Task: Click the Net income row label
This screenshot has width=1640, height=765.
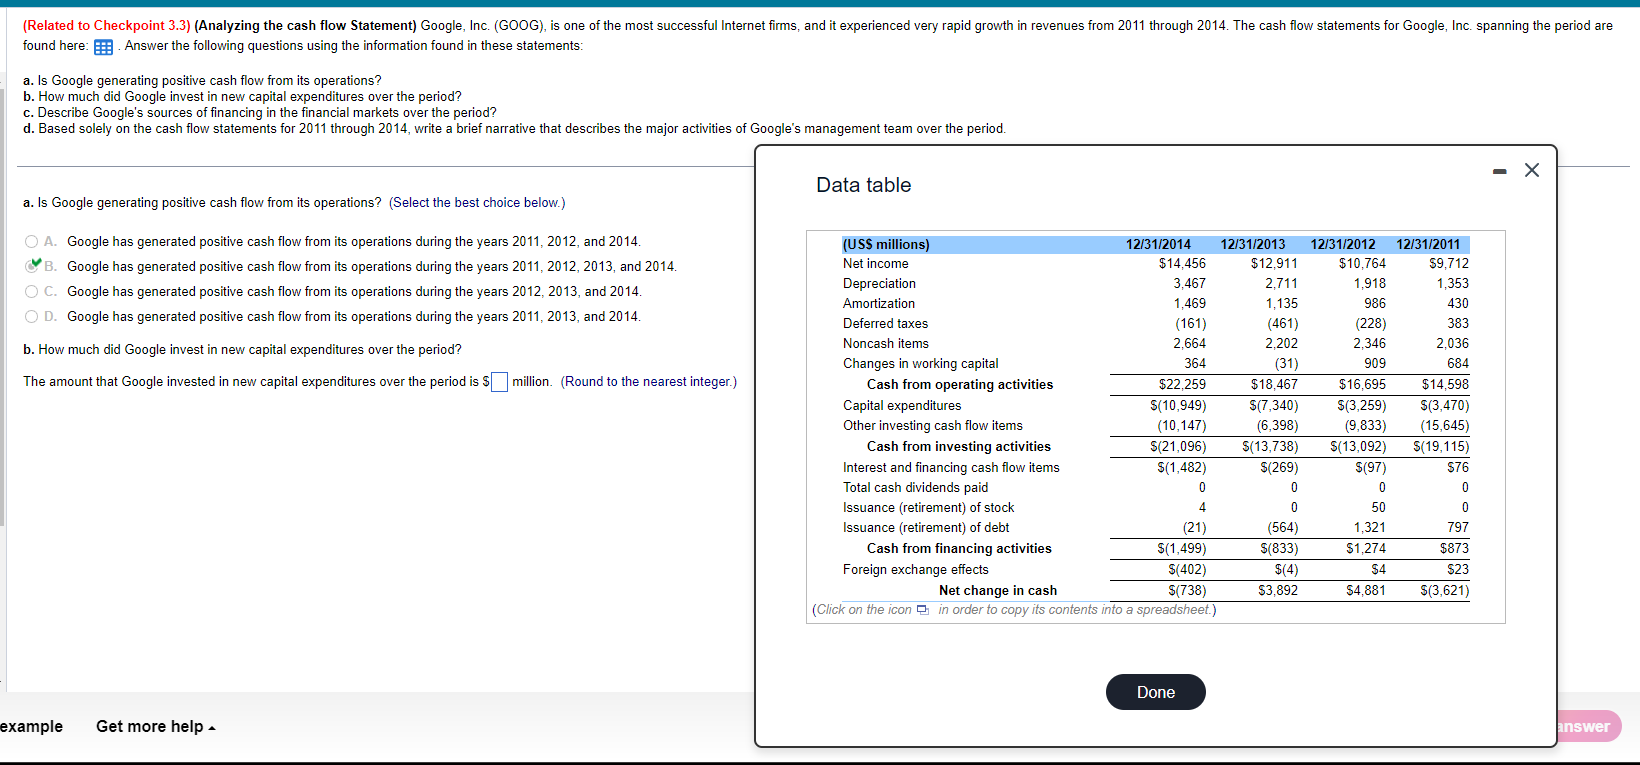Action: point(876,264)
